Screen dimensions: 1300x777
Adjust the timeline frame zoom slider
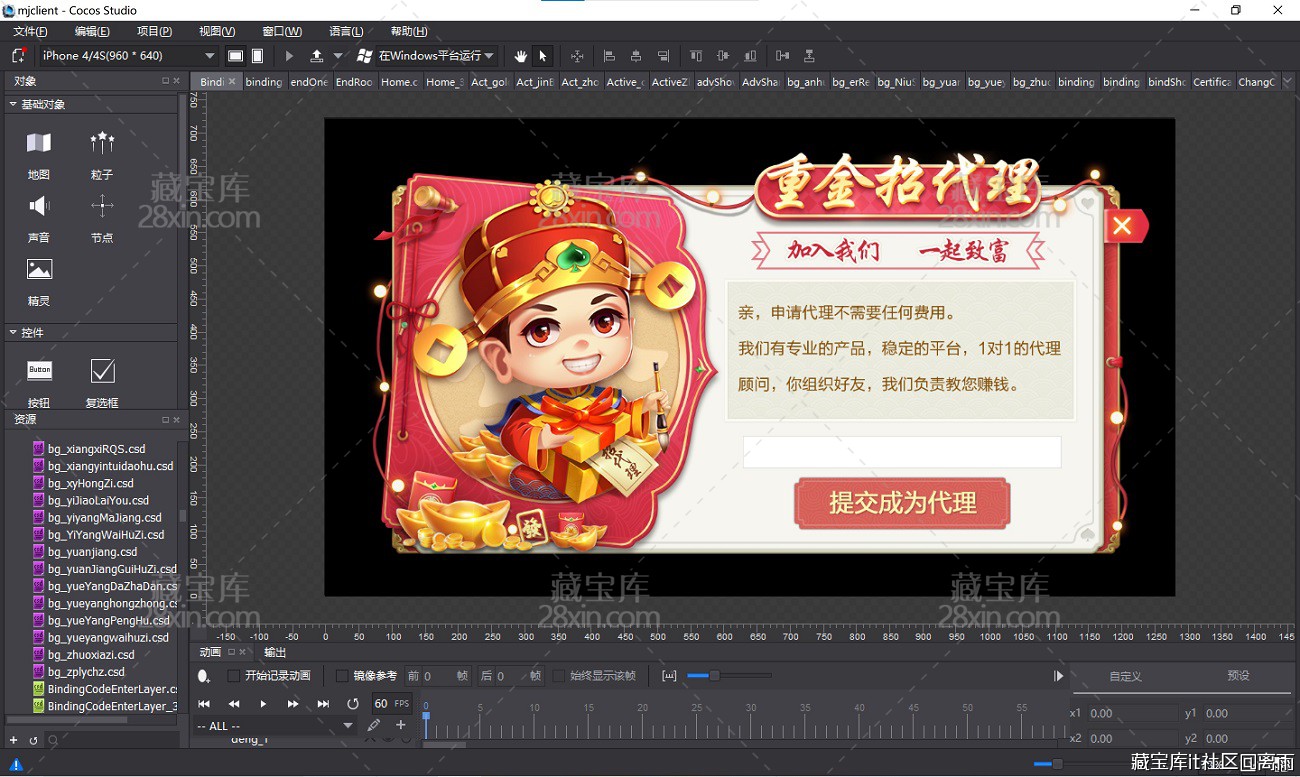(713, 676)
